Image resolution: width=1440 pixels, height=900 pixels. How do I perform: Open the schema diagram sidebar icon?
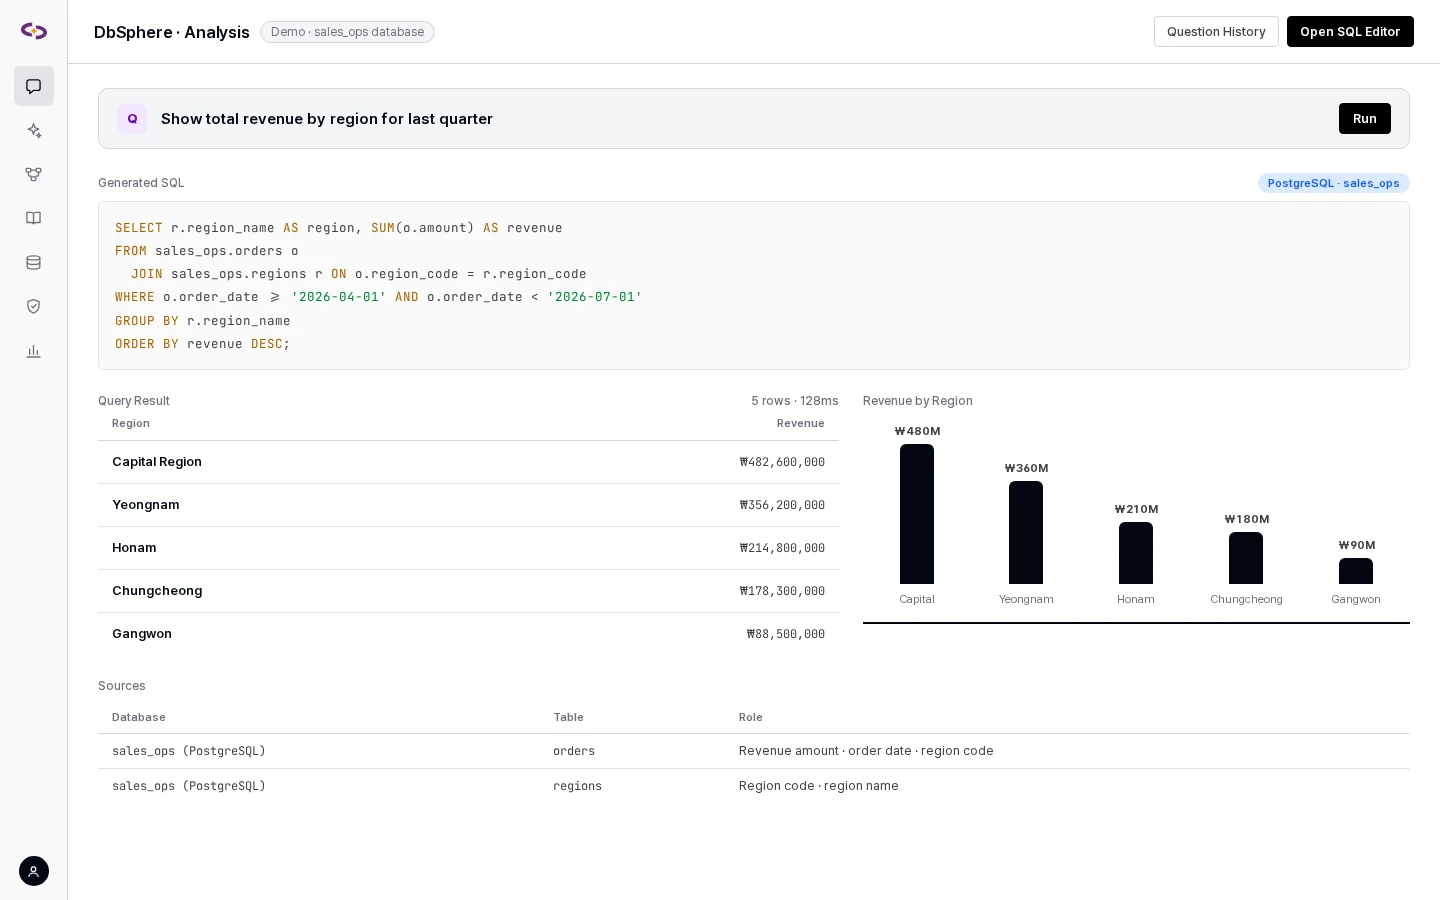coord(34,174)
